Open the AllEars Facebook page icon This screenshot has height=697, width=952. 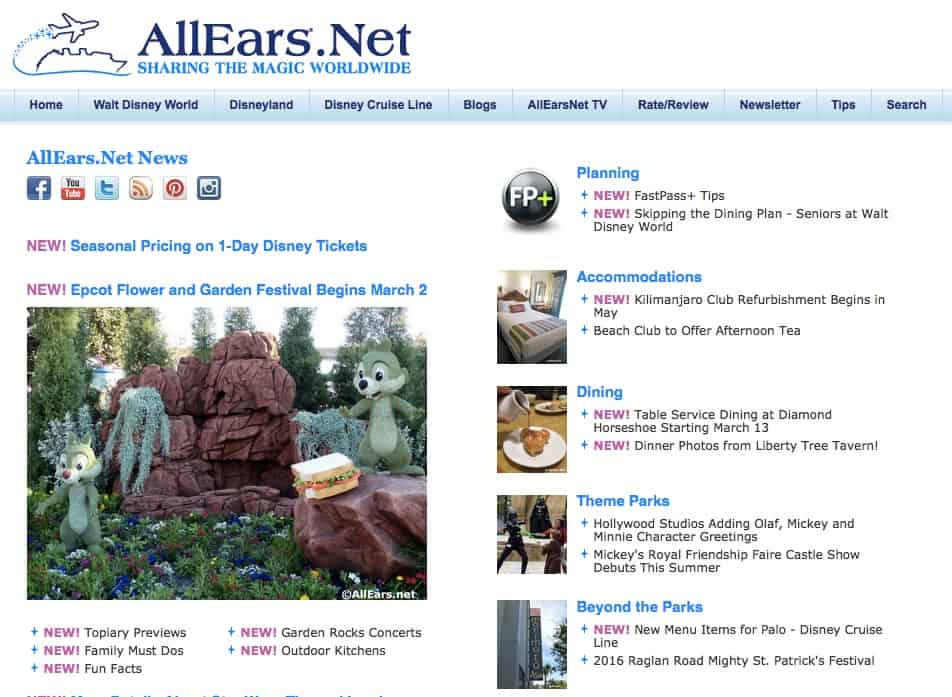(x=39, y=188)
